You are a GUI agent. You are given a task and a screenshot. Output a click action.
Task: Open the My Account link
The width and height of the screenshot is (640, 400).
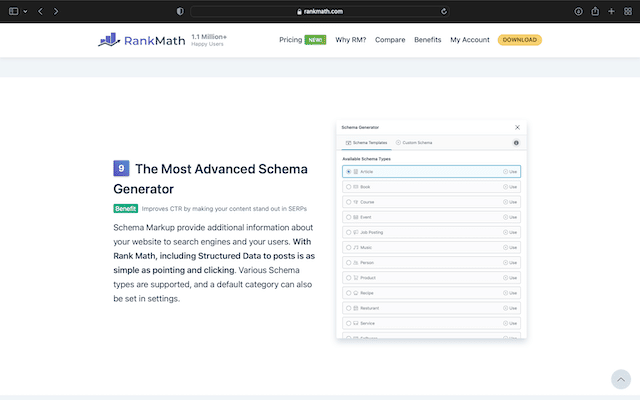click(469, 40)
